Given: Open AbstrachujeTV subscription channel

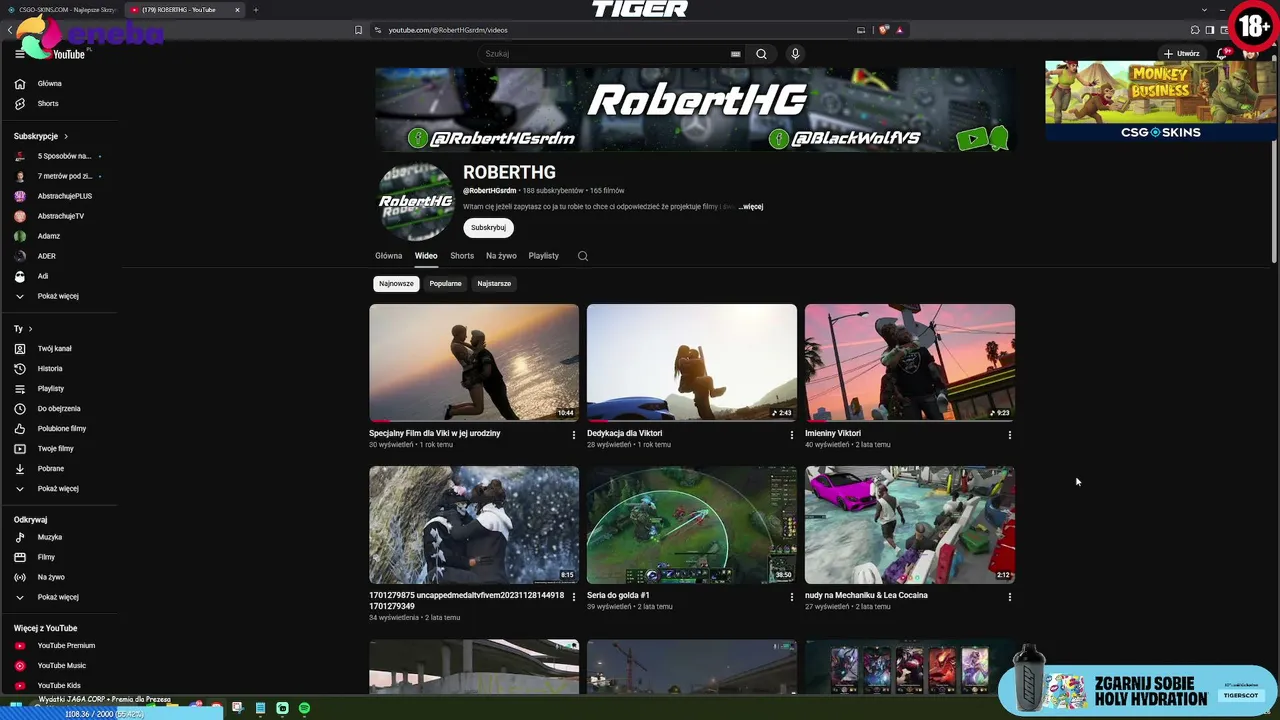Looking at the screenshot, I should (x=59, y=216).
